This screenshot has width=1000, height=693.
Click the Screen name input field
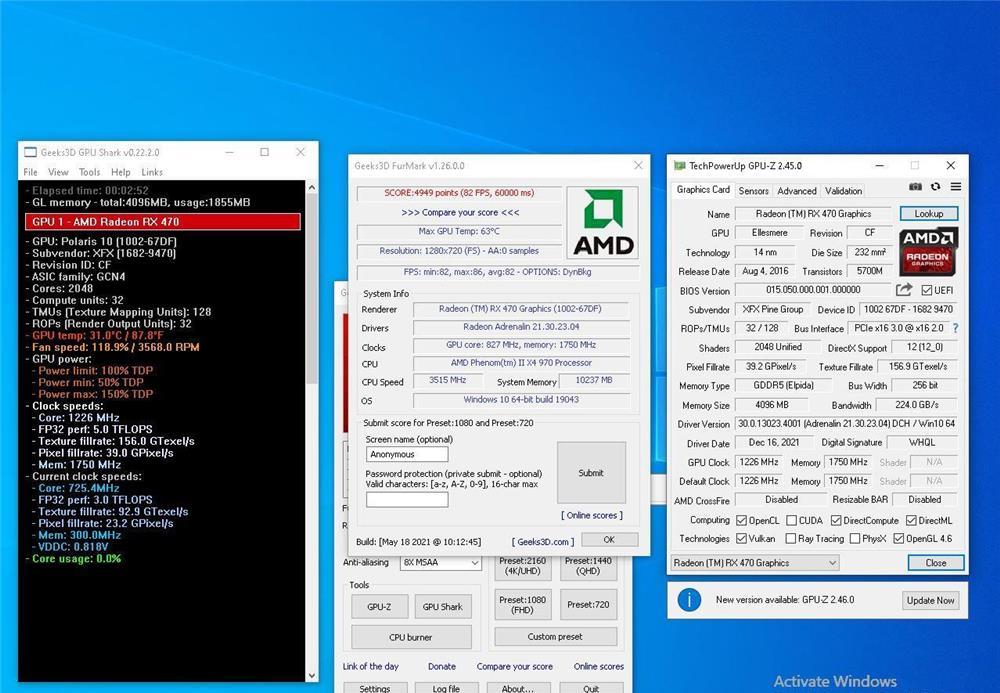[407, 455]
